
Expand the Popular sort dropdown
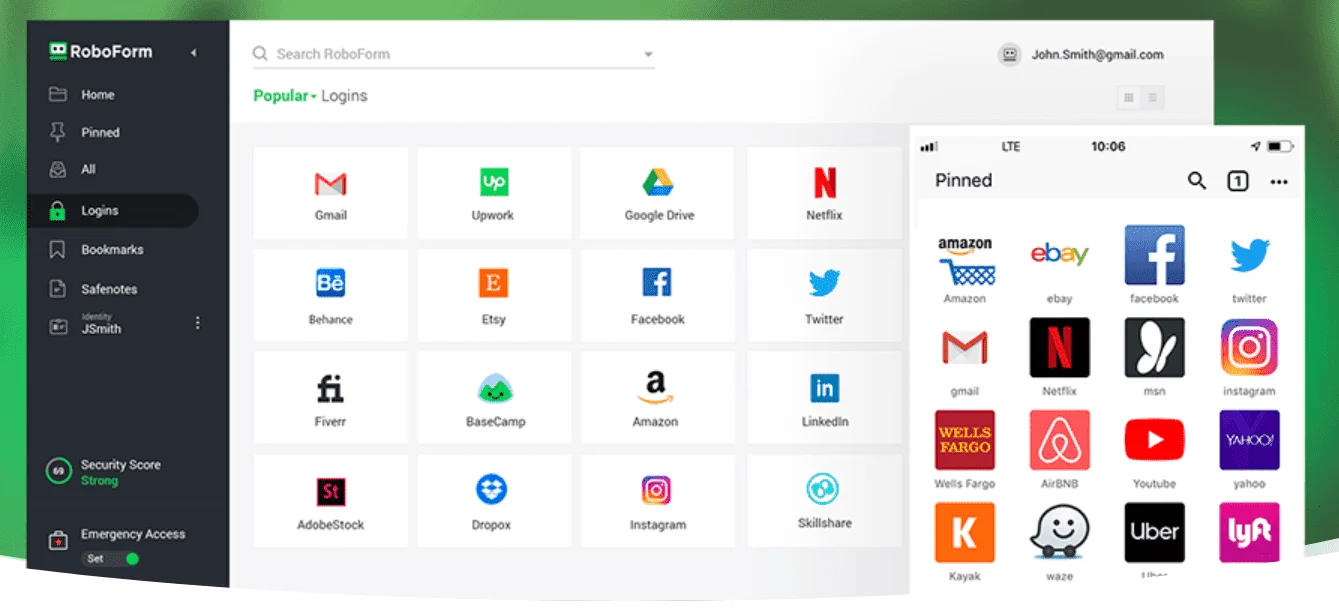point(285,96)
